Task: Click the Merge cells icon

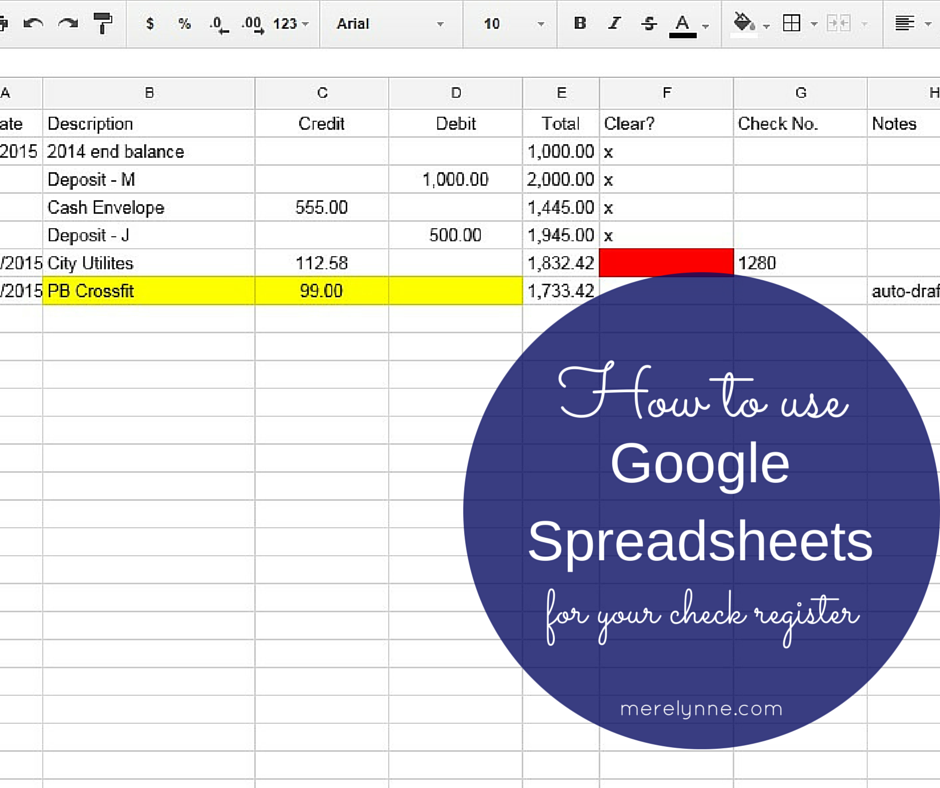Action: pos(838,23)
